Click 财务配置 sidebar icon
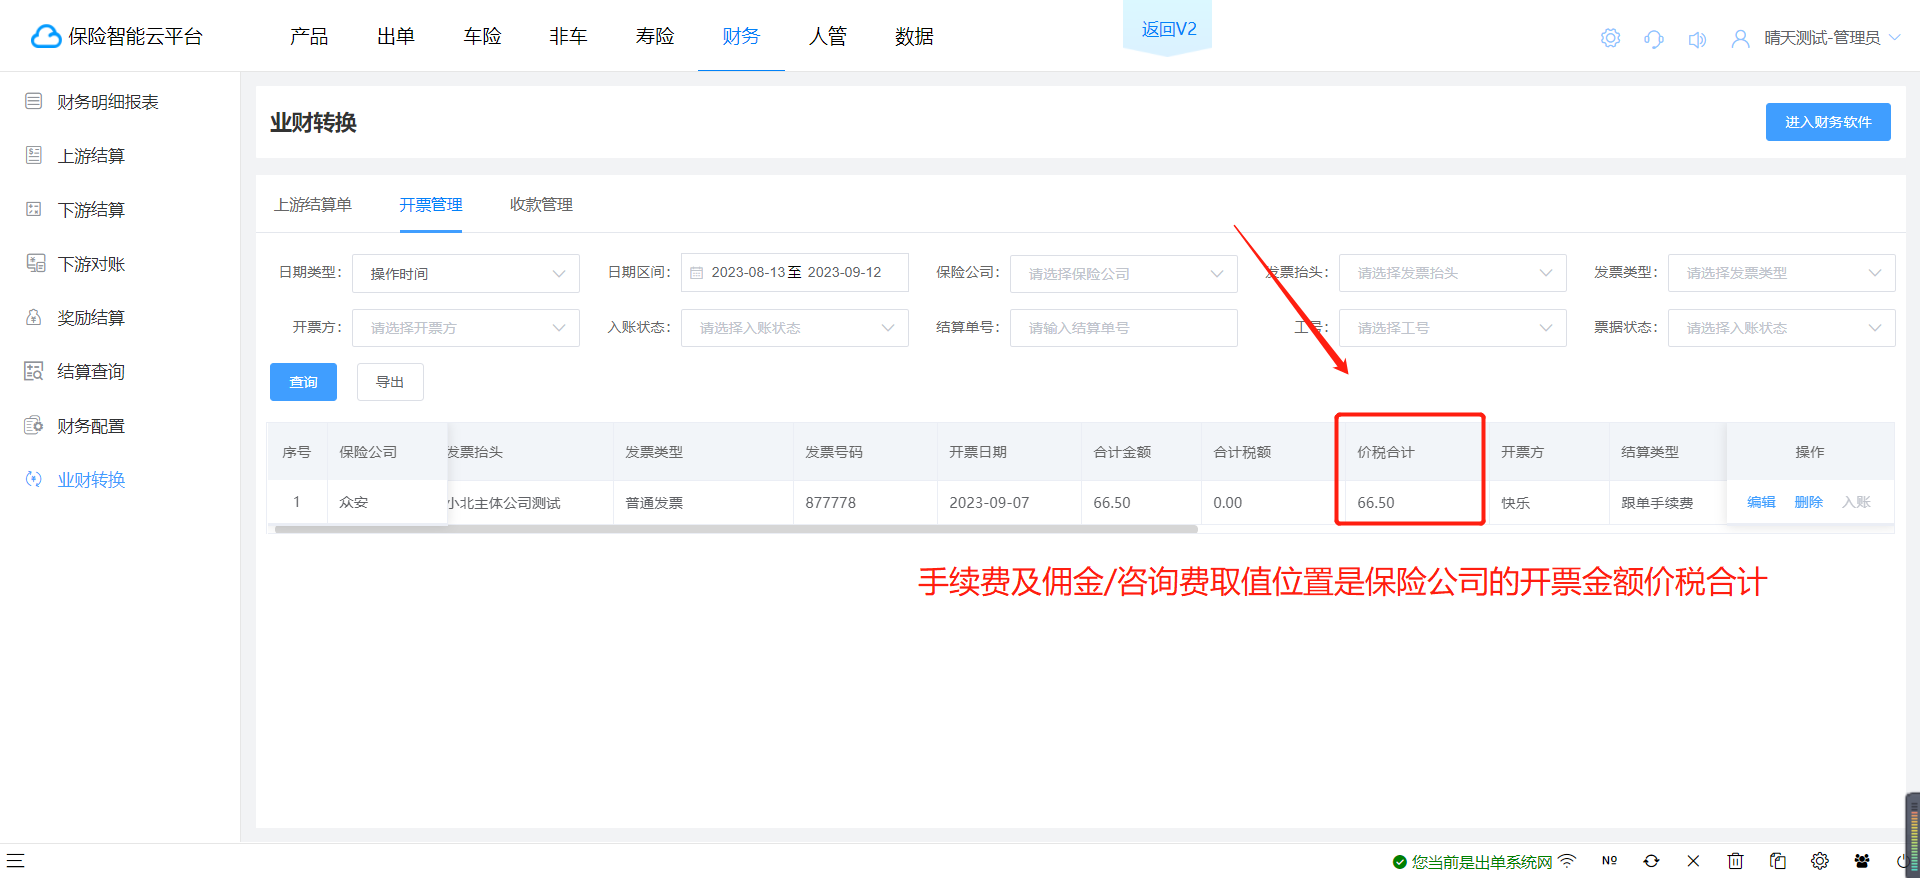This screenshot has width=1920, height=878. [x=34, y=425]
